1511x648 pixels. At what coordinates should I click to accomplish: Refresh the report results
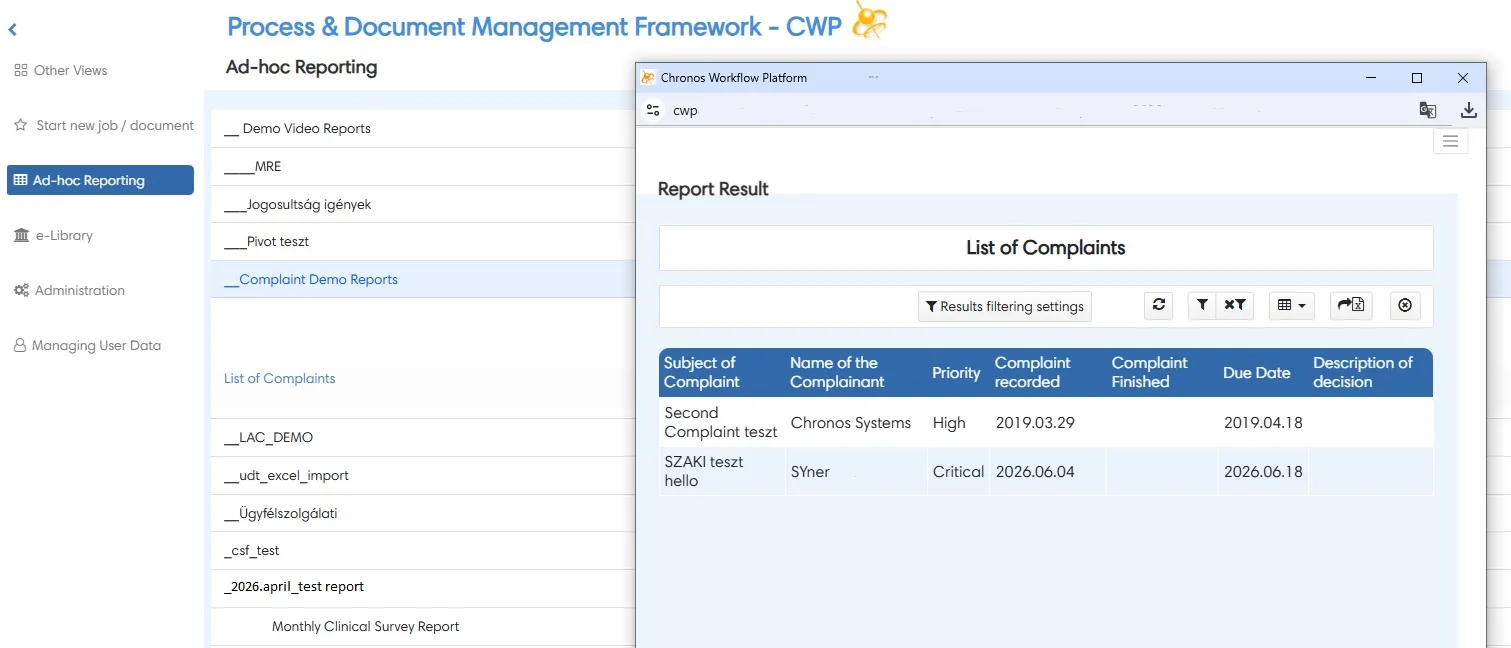point(1158,305)
